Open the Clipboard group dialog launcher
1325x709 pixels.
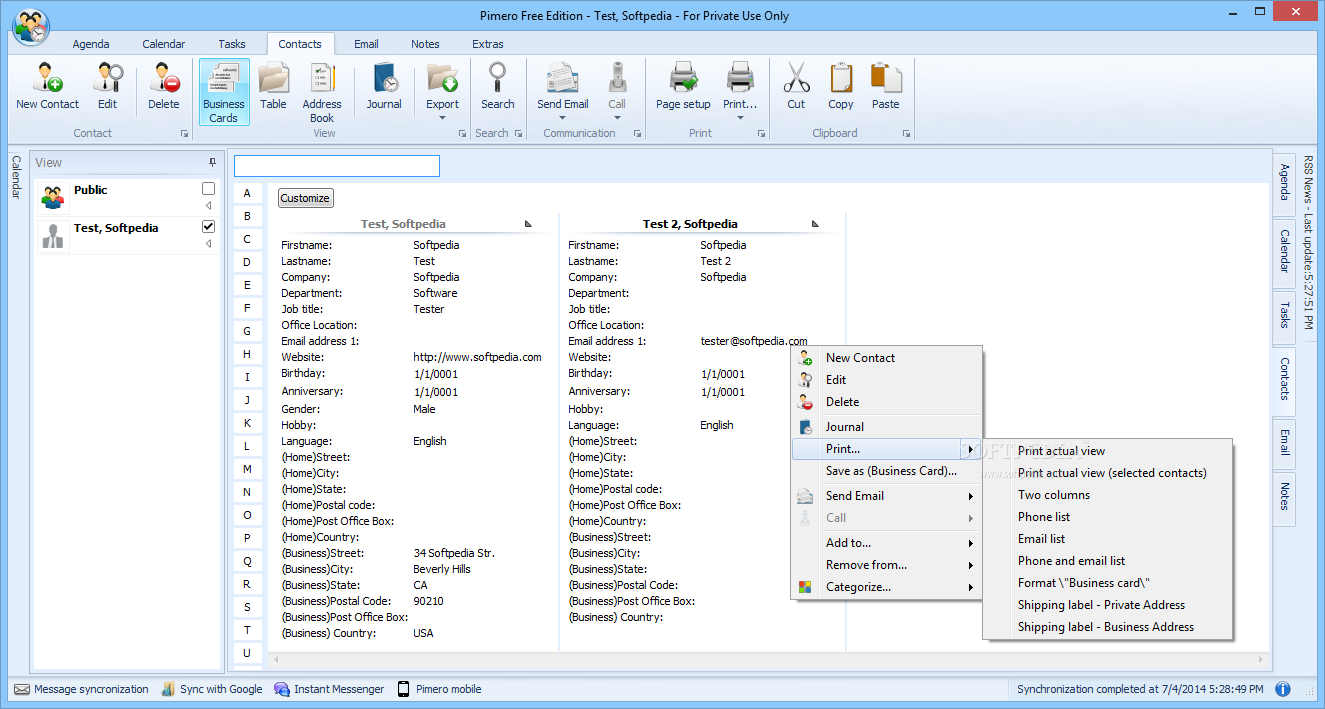pyautogui.click(x=906, y=133)
